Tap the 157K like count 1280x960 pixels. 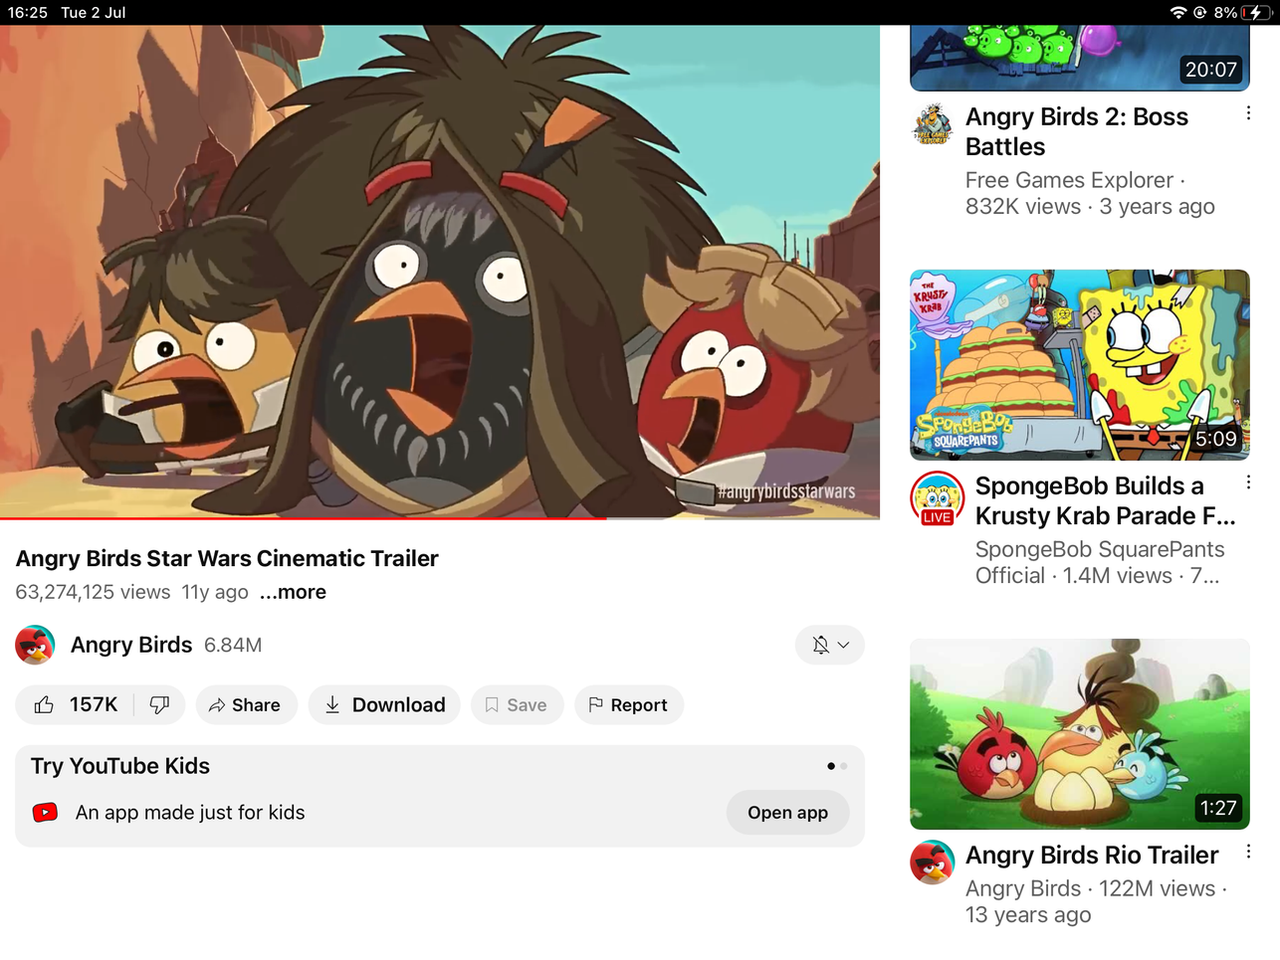click(94, 705)
